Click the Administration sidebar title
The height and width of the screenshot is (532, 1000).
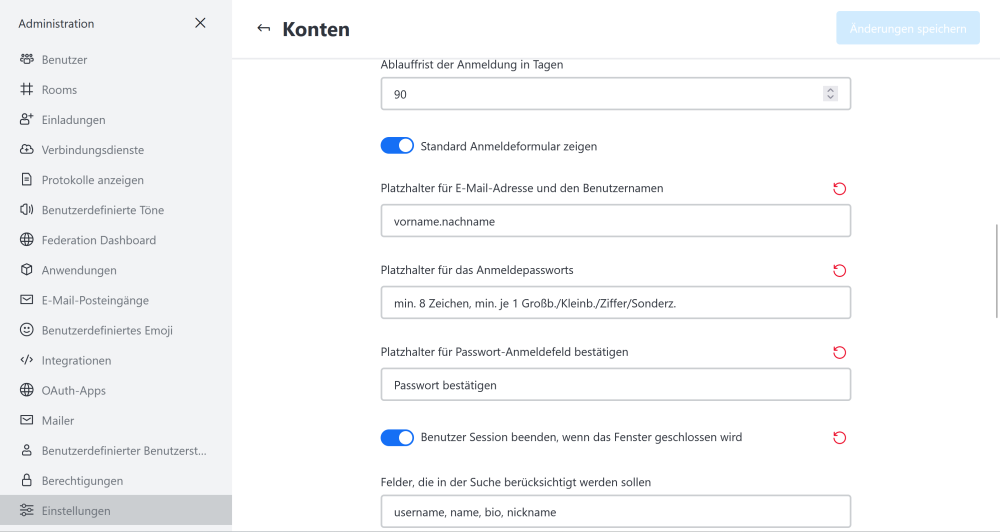56,24
